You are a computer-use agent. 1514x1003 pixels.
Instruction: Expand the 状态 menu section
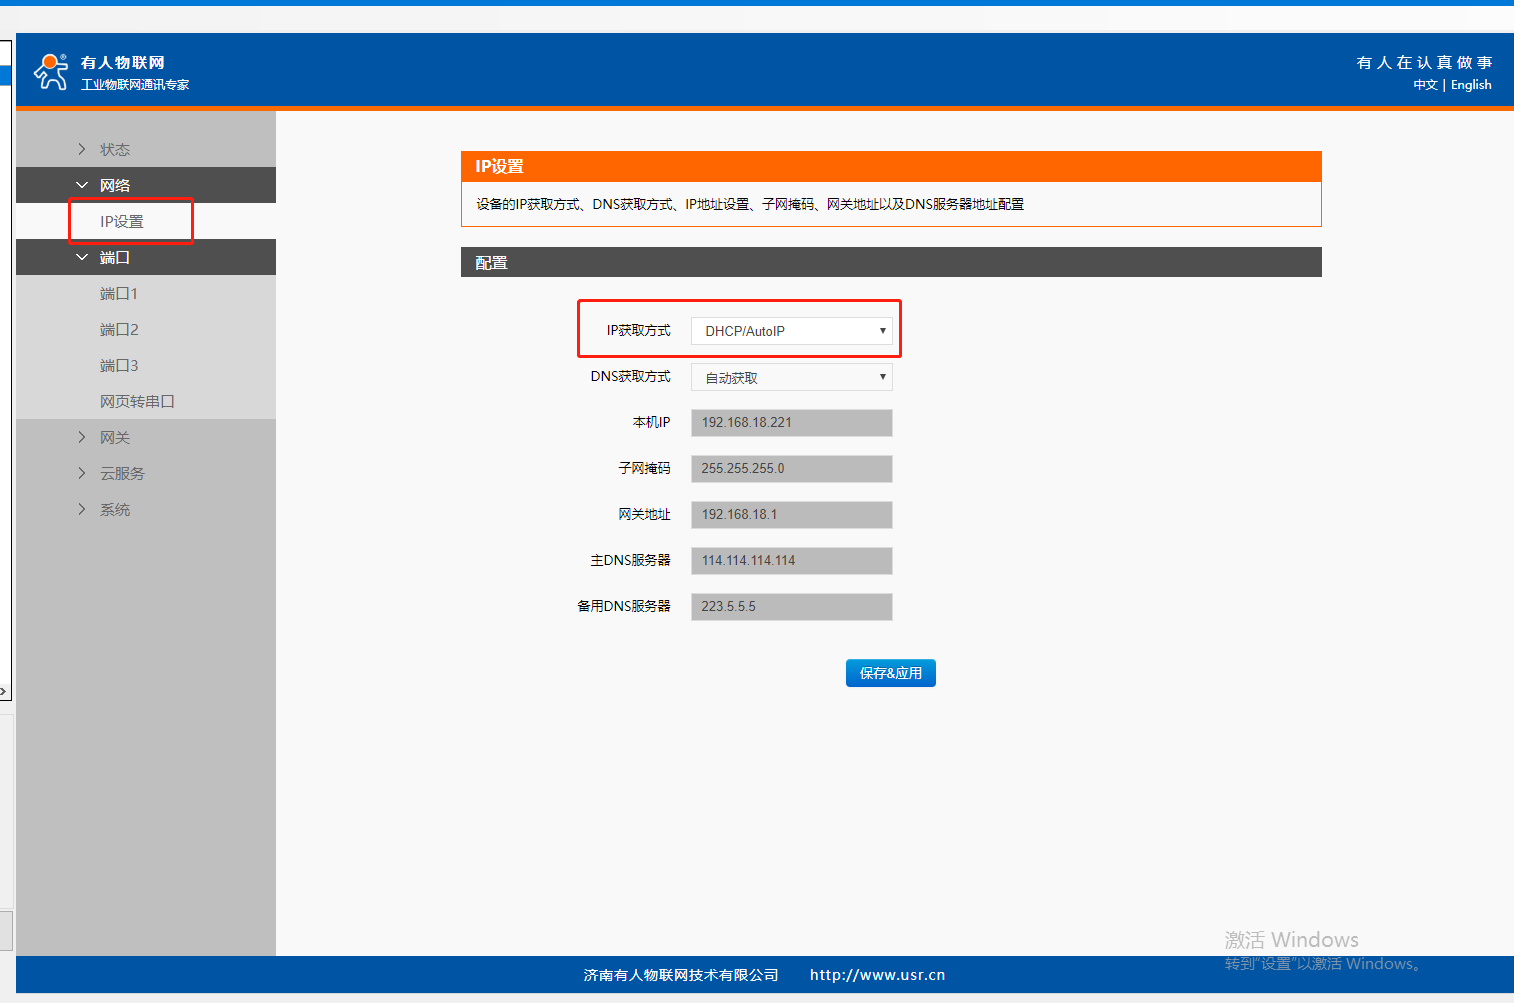(114, 149)
